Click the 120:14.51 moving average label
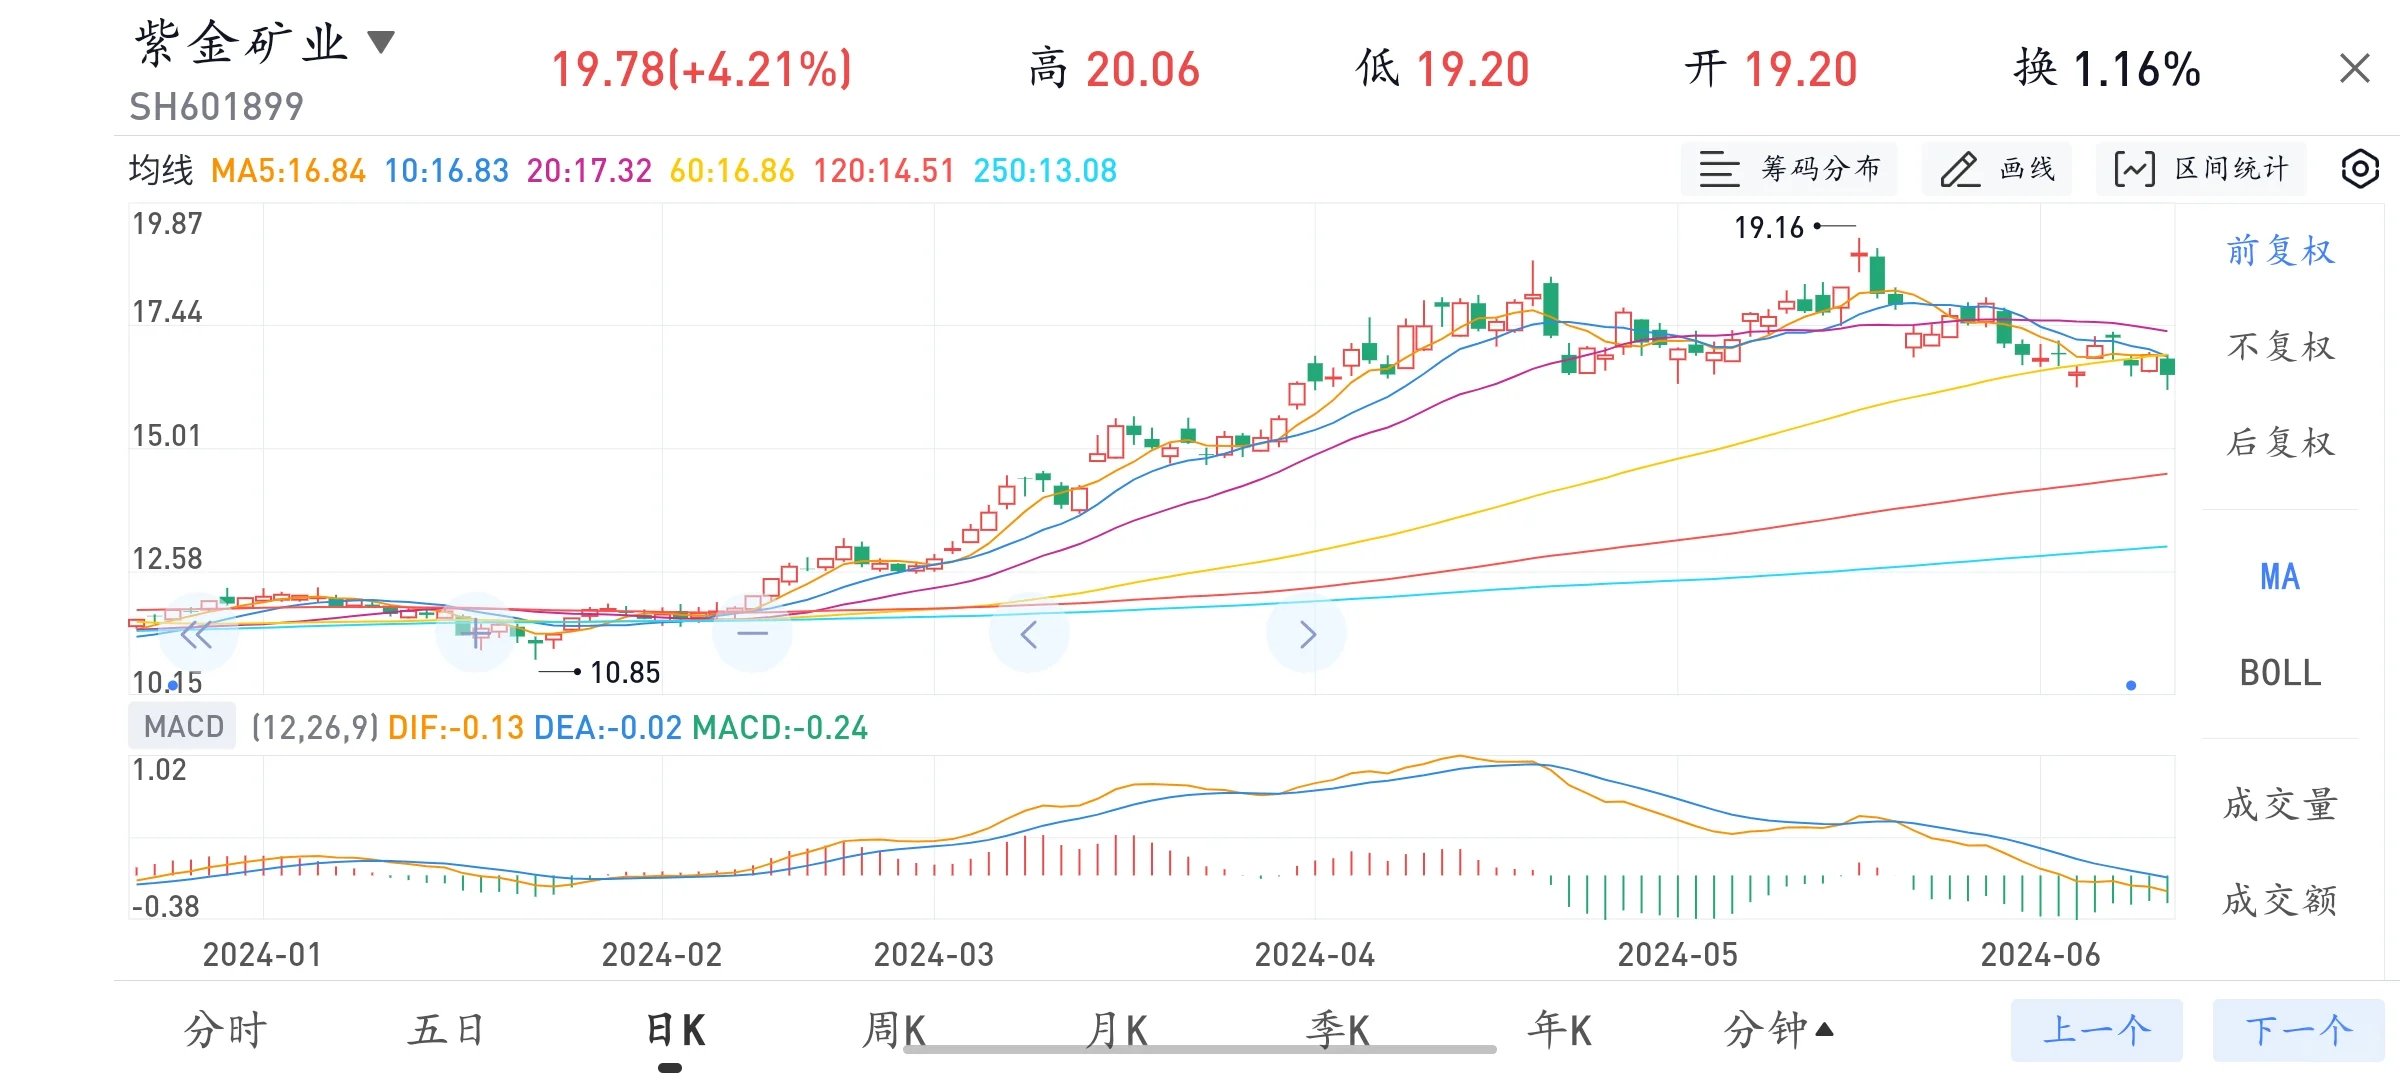2400x1080 pixels. point(884,171)
